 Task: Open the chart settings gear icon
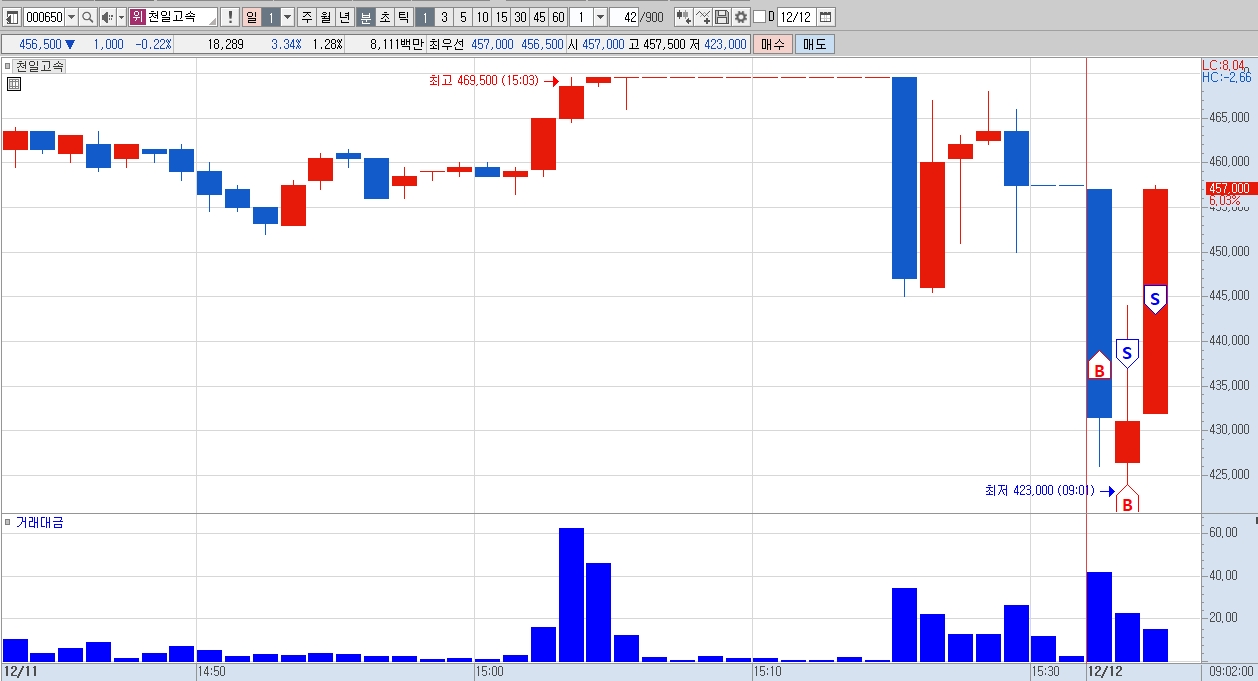[741, 17]
